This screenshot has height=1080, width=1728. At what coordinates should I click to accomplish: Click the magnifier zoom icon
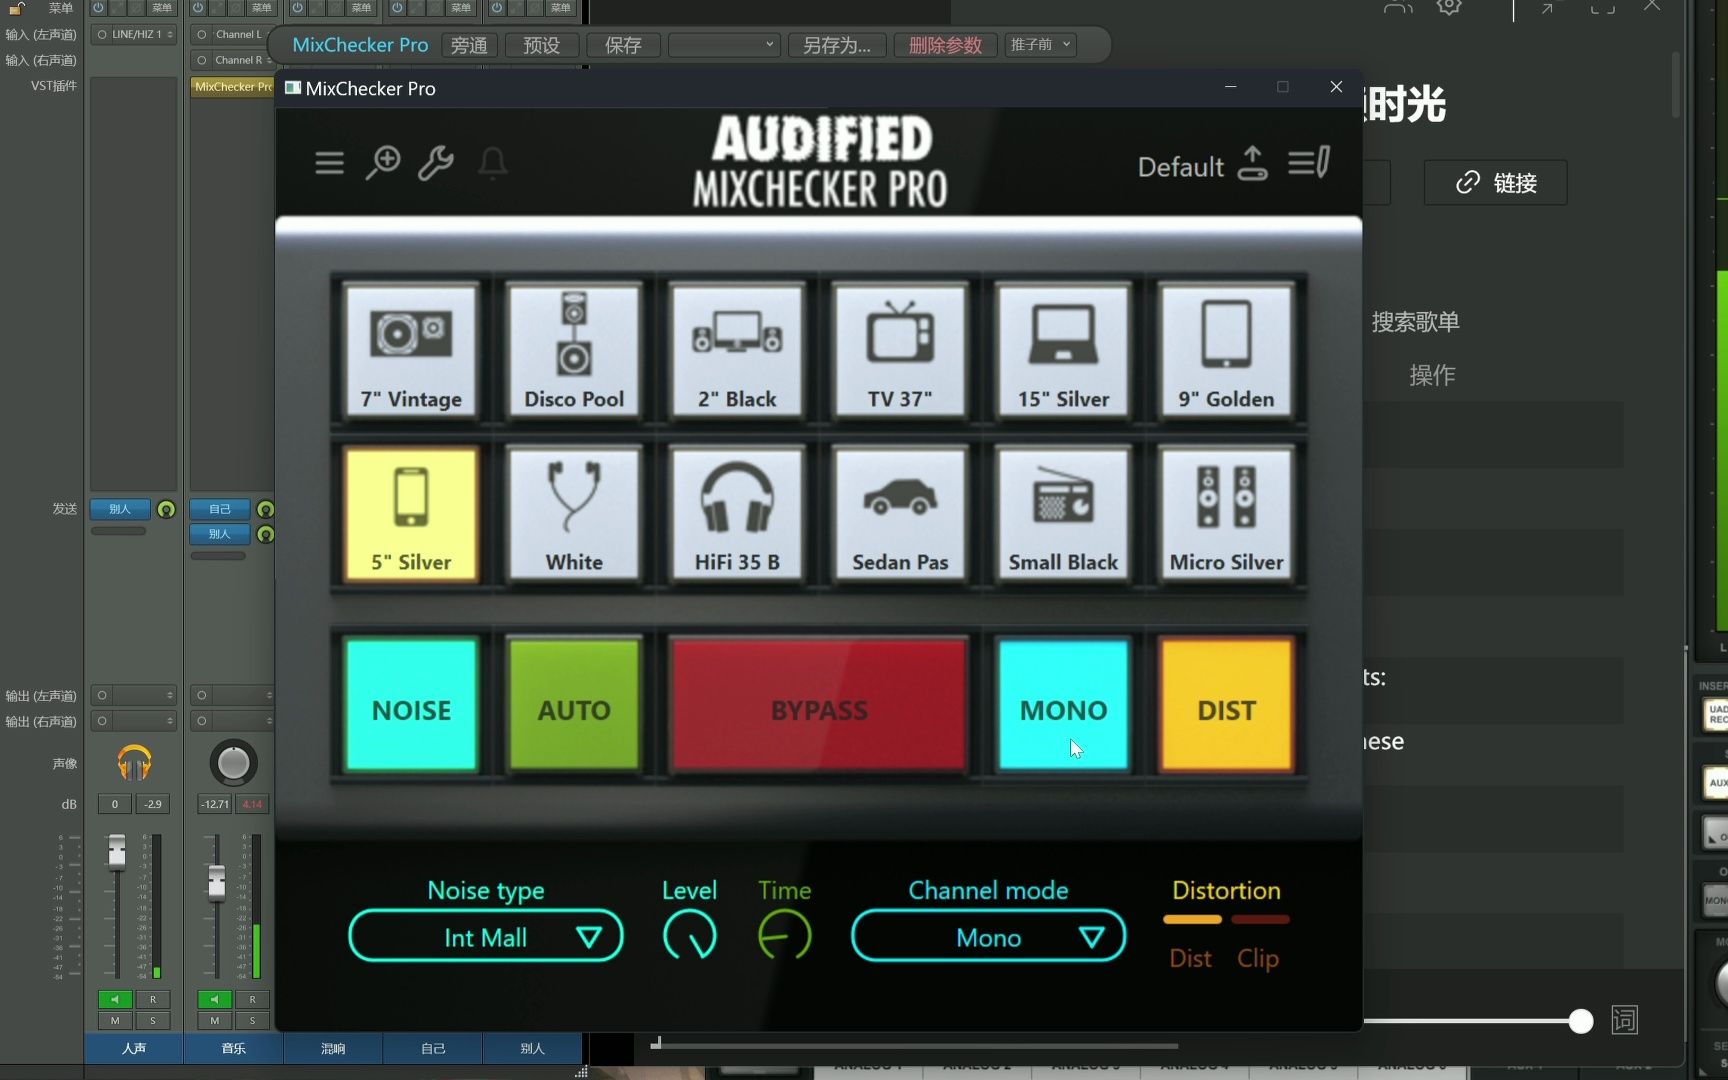pos(382,162)
